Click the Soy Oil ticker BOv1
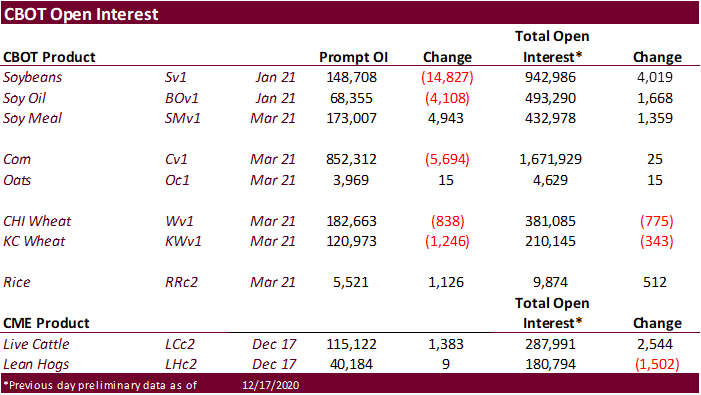Viewport: 701px width, 395px height. (x=182, y=98)
